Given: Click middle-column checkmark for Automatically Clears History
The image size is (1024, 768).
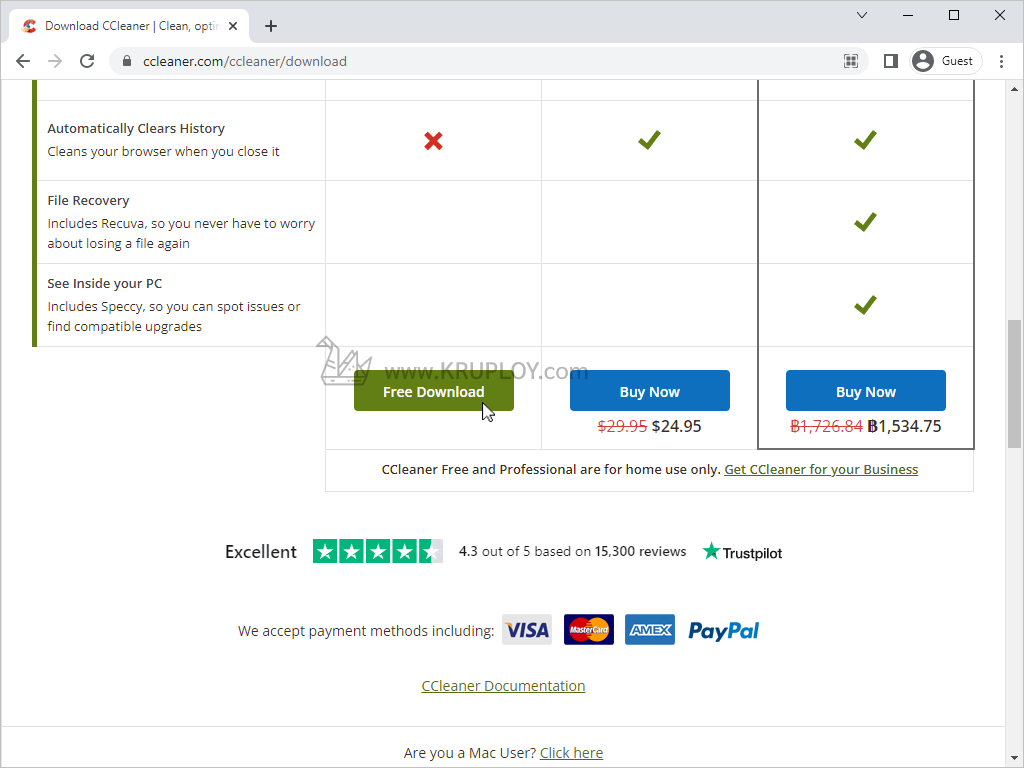Looking at the screenshot, I should (649, 140).
